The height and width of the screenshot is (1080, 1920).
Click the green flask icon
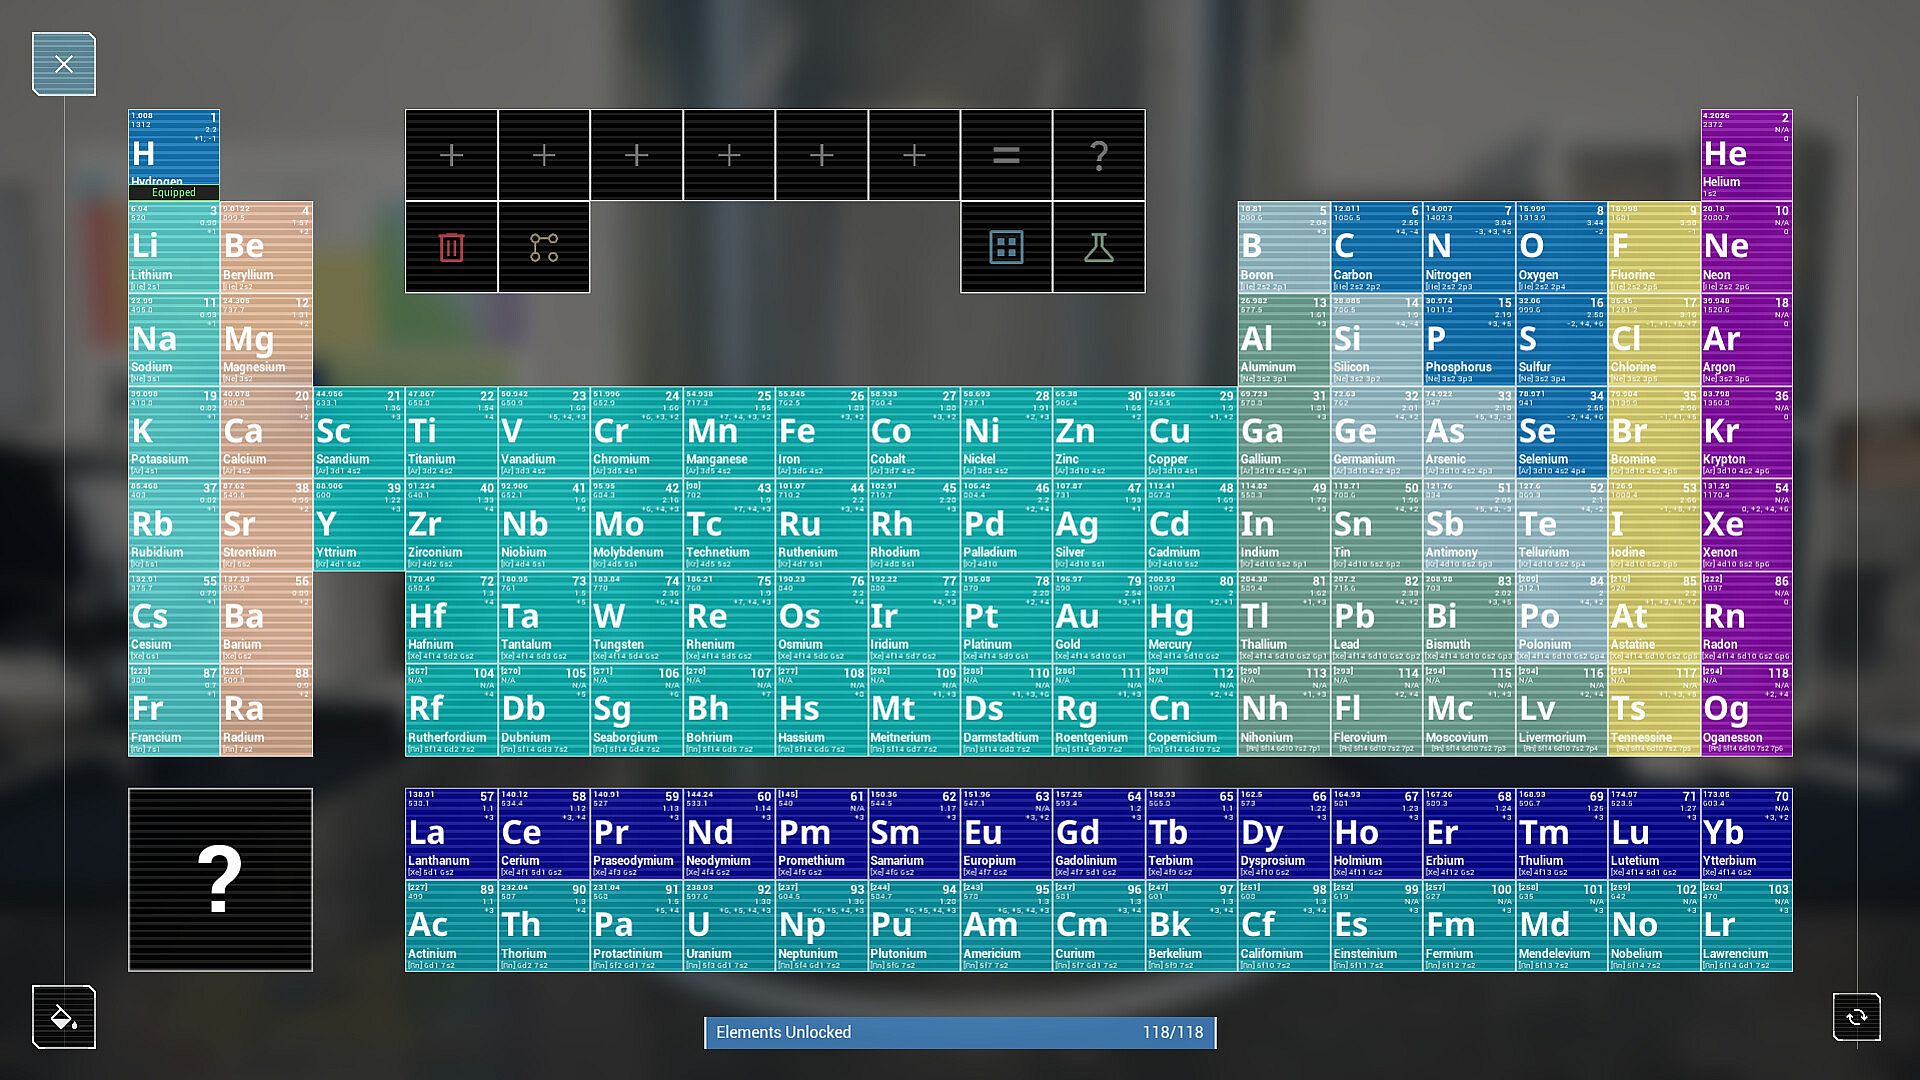pyautogui.click(x=1098, y=247)
